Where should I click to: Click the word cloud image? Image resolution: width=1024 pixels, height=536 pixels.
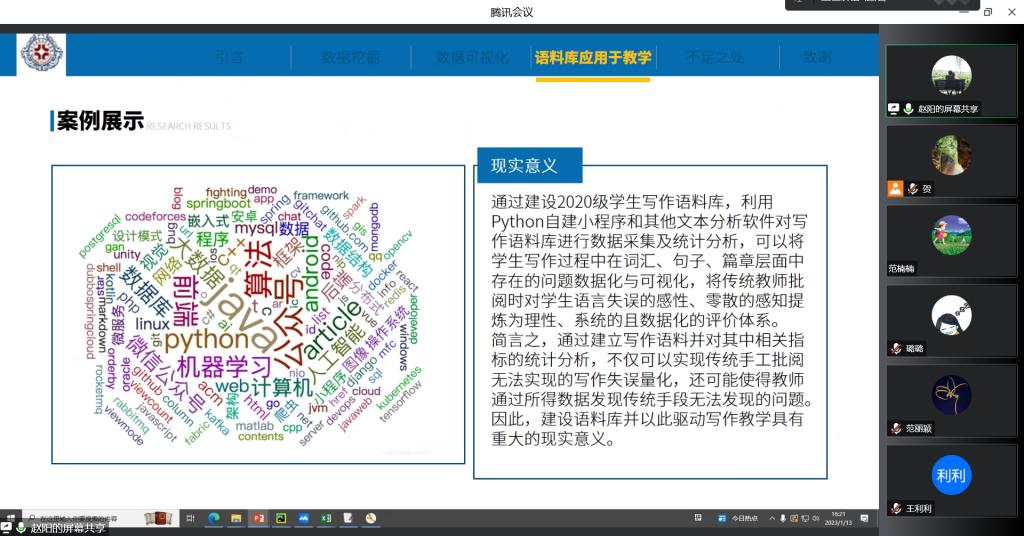coord(258,314)
